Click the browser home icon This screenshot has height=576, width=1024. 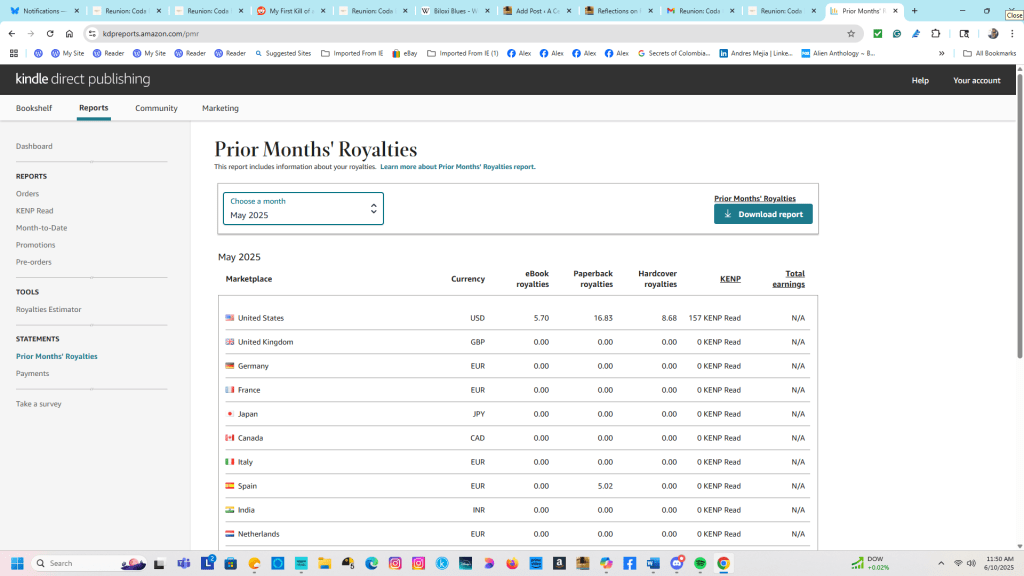pyautogui.click(x=70, y=33)
